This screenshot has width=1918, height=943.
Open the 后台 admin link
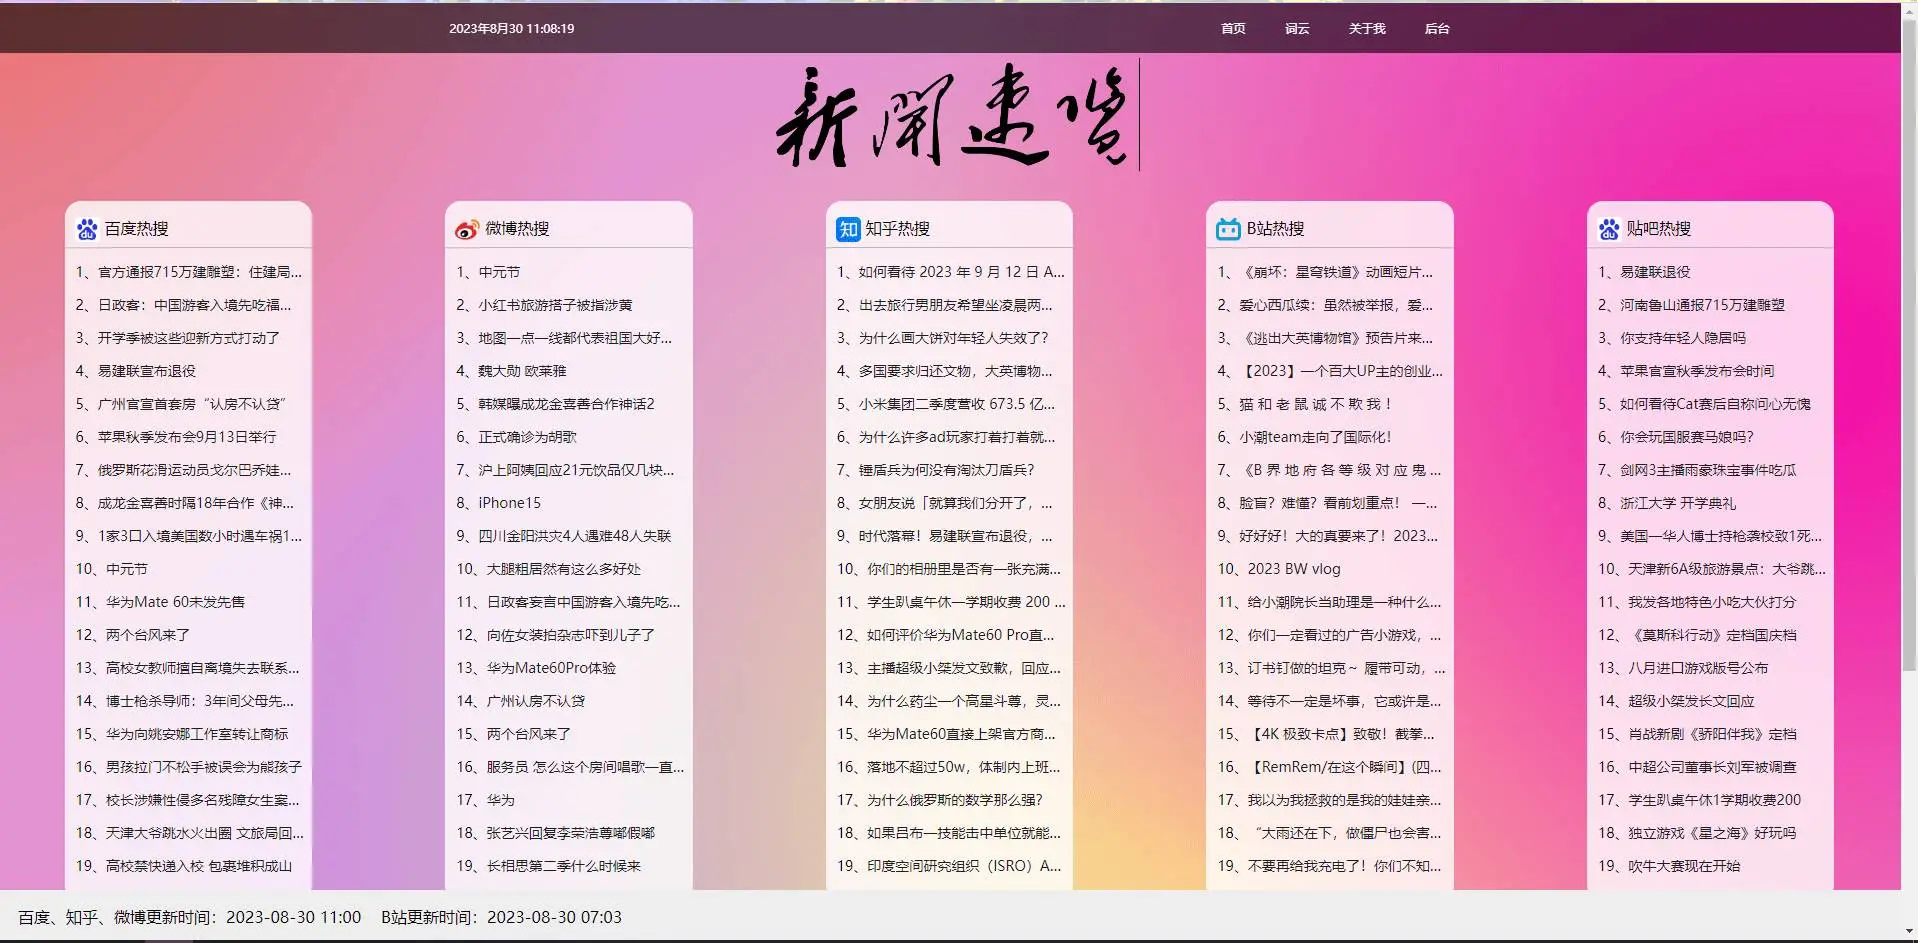point(1437,29)
